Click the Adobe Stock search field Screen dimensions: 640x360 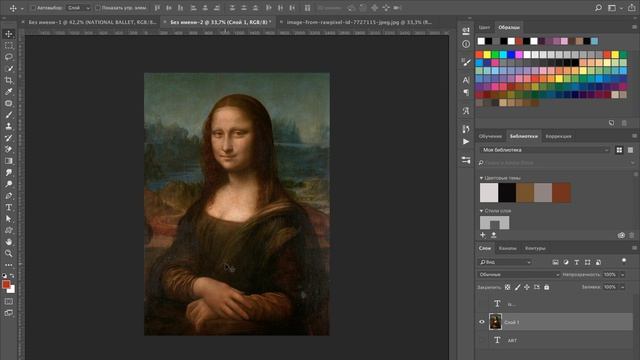pos(556,163)
